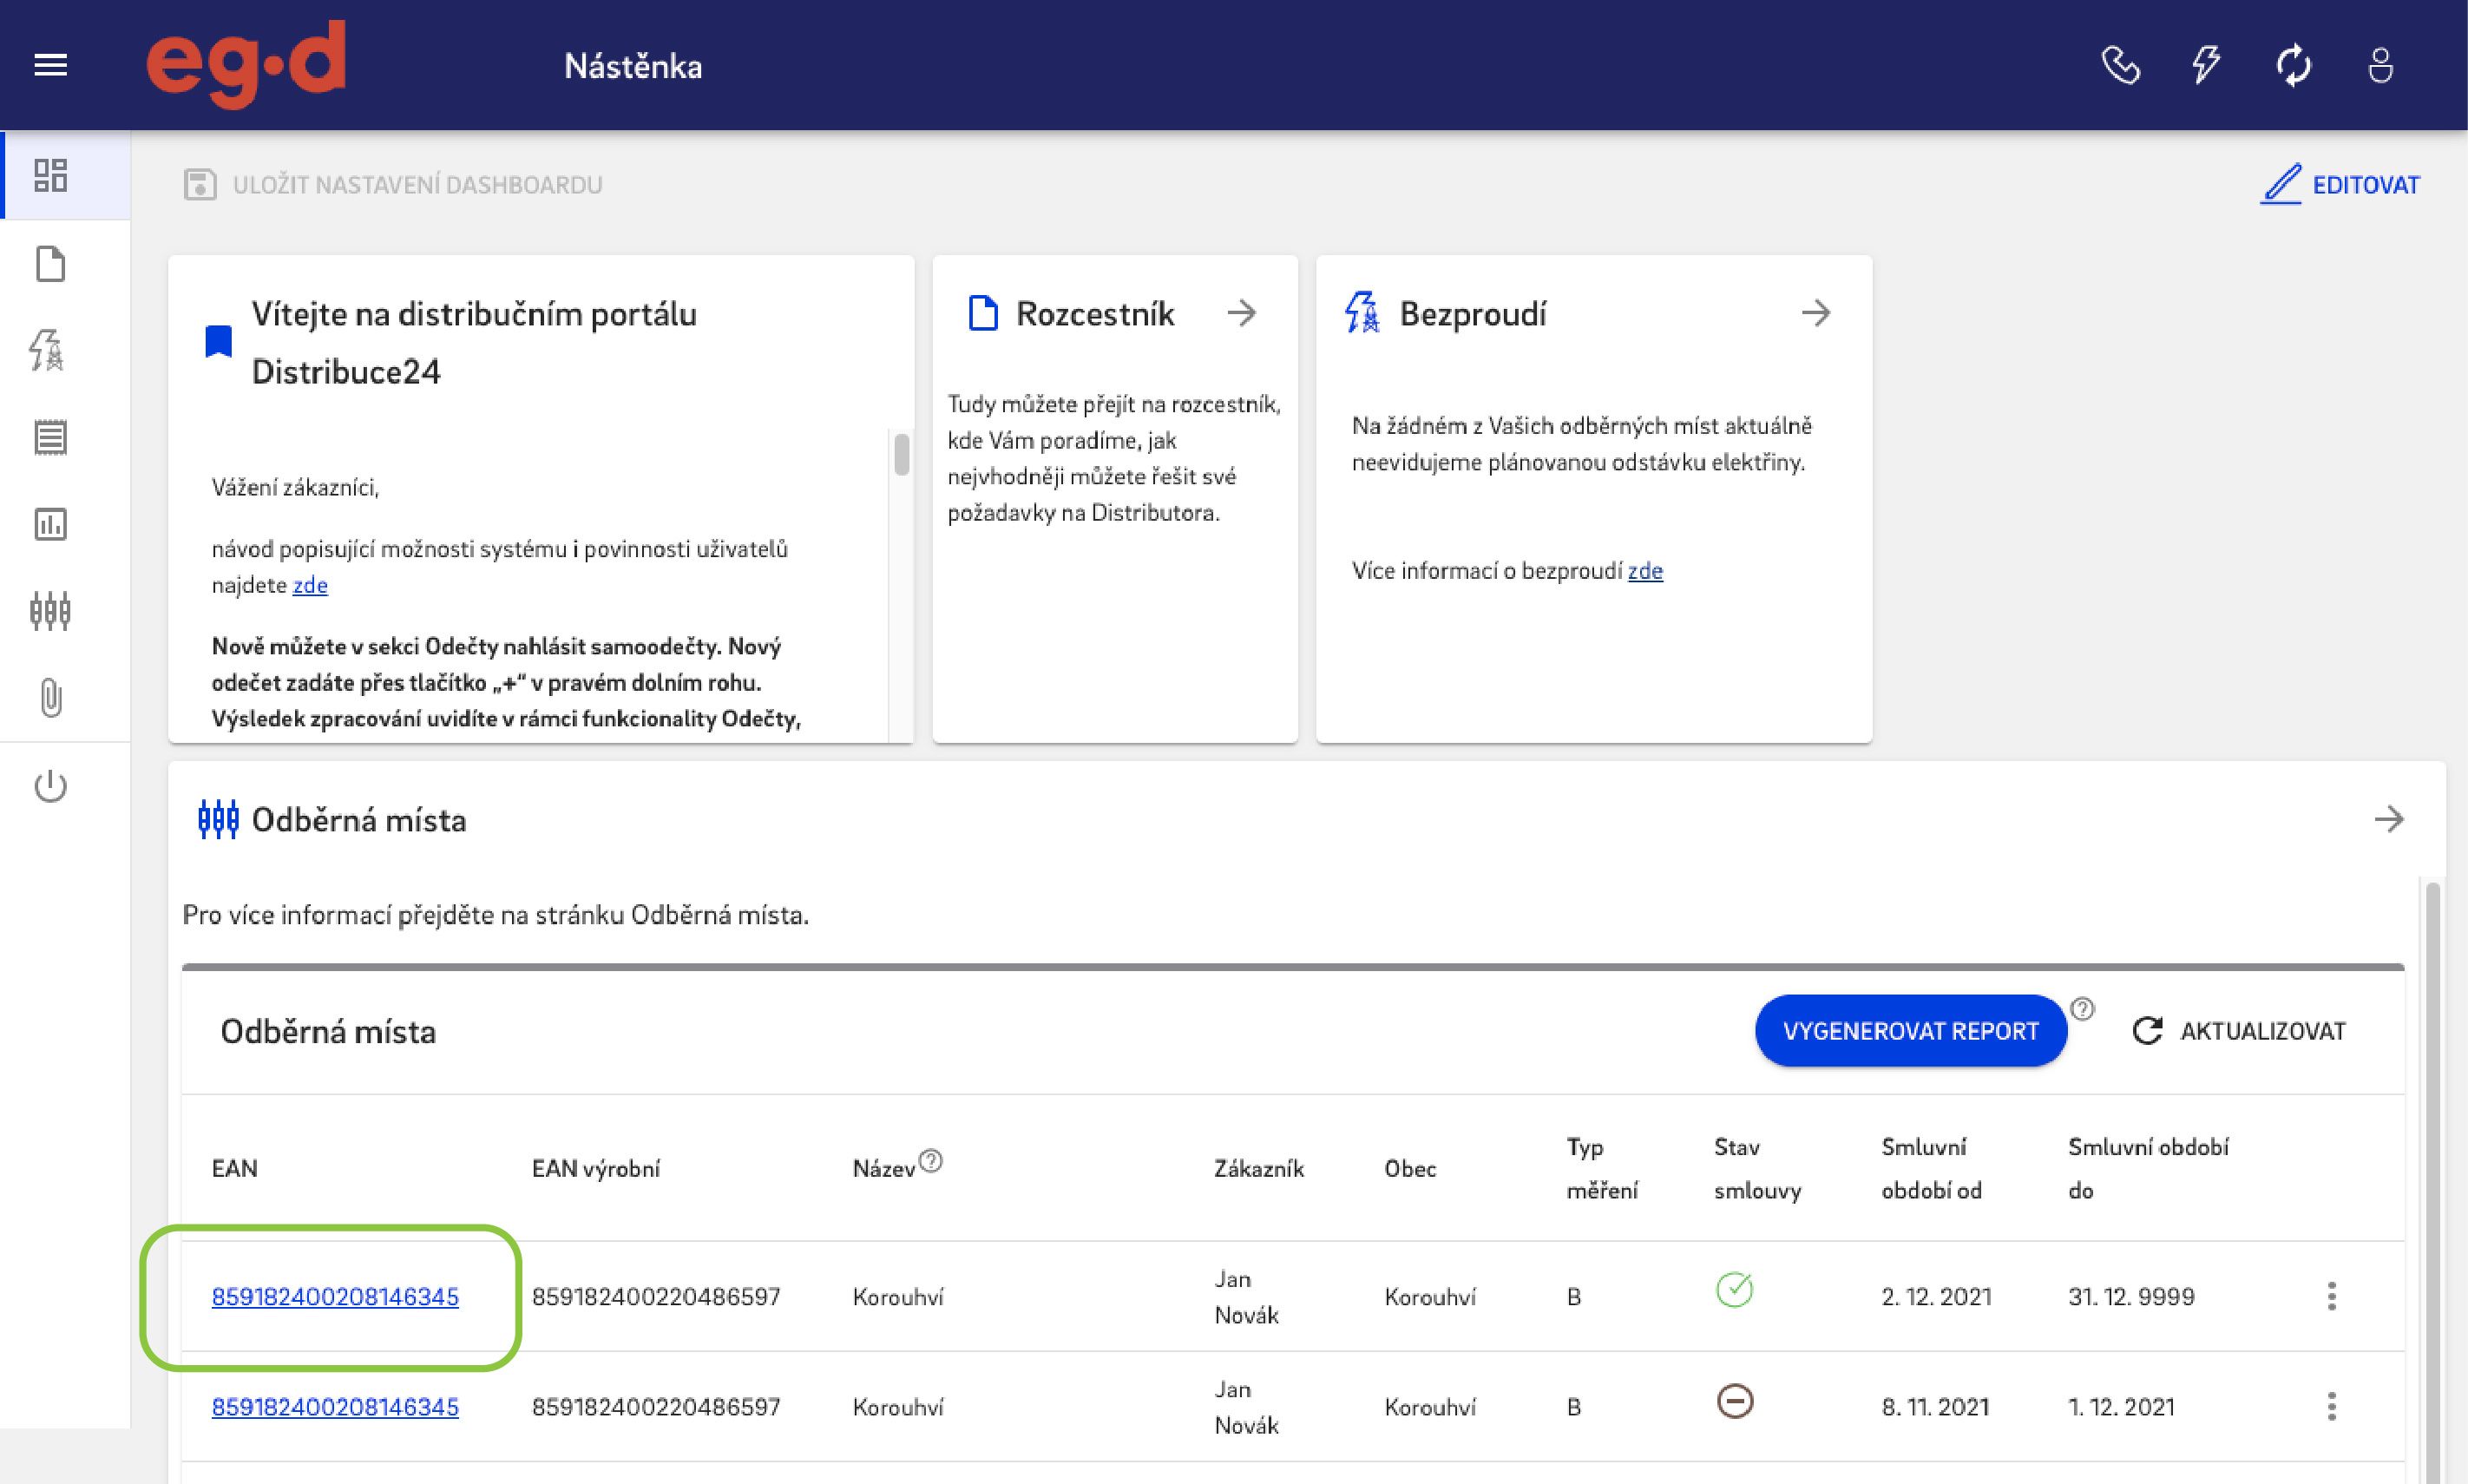
Task: Click date cell 1. 12. 2021
Action: click(2121, 1407)
